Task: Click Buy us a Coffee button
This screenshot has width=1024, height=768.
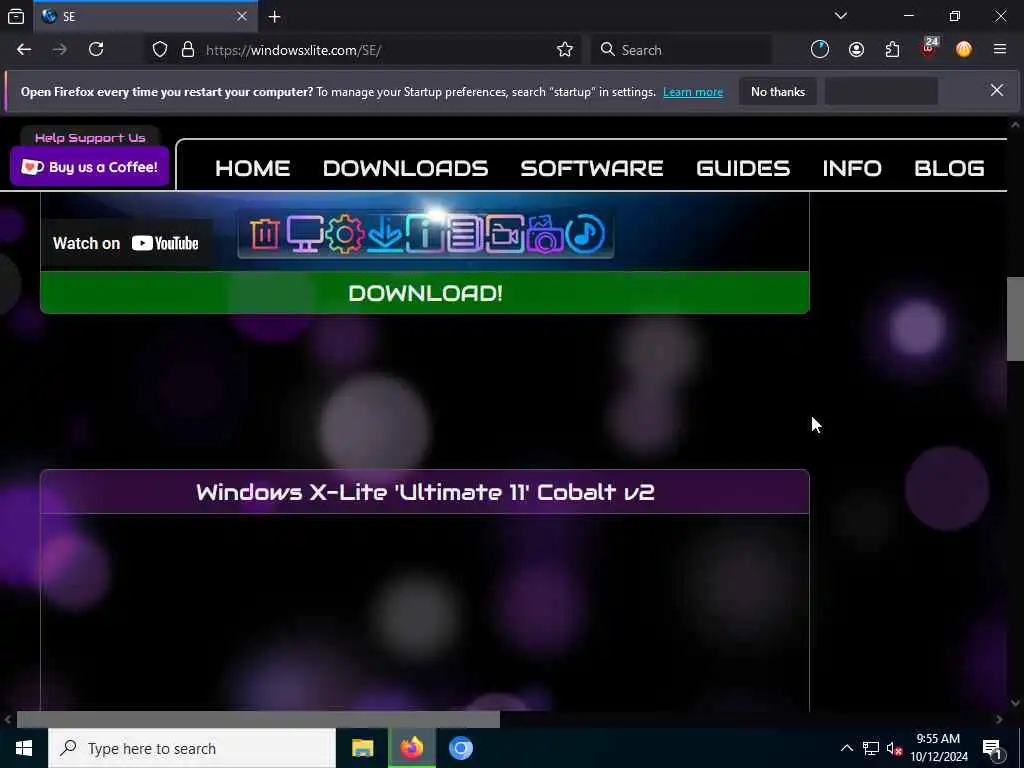Action: pos(89,167)
